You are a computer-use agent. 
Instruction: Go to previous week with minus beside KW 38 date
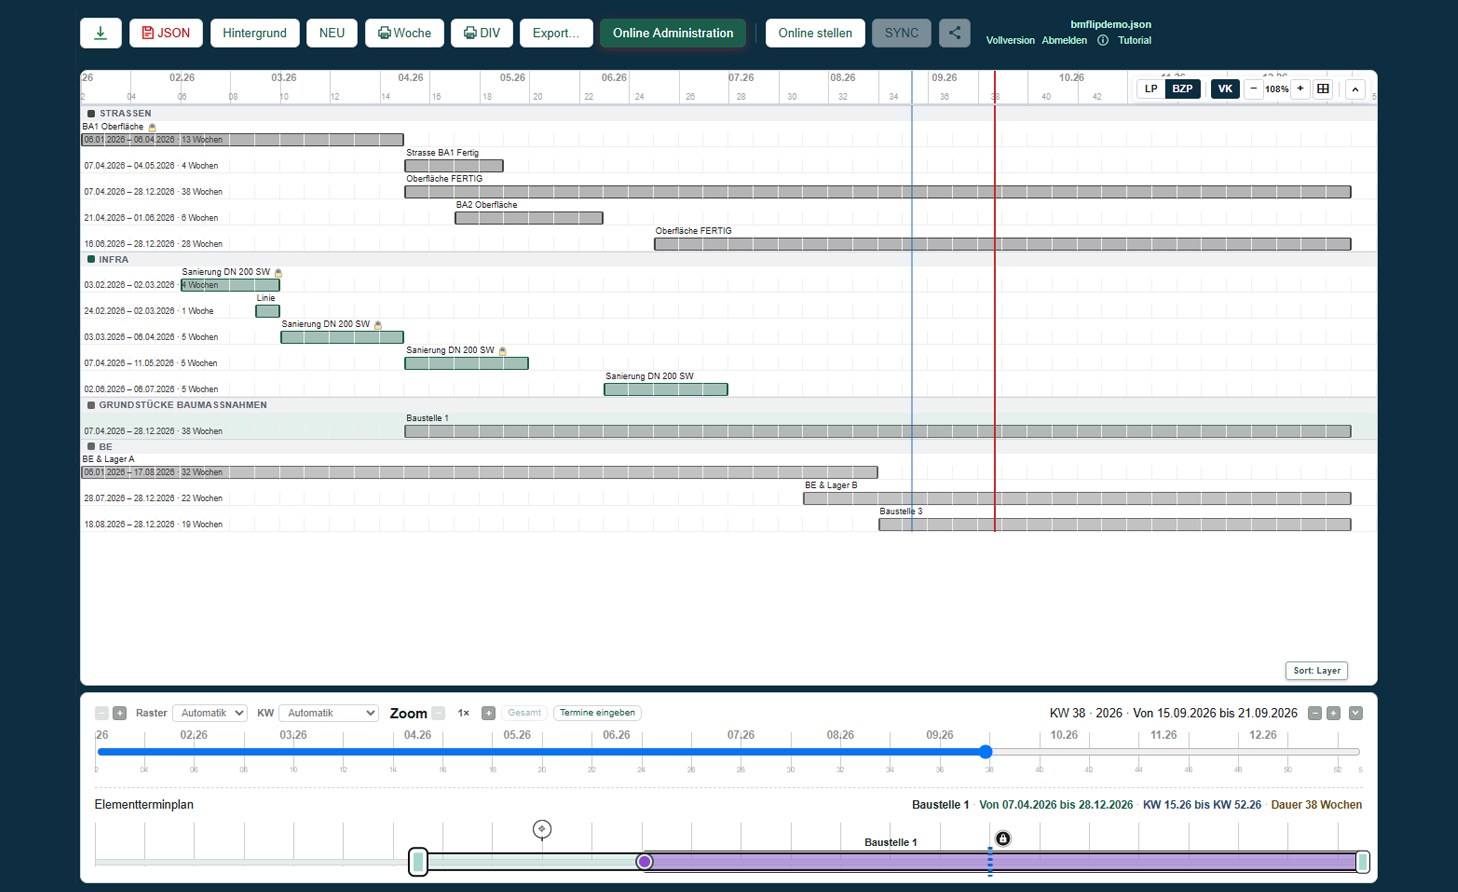point(1315,713)
